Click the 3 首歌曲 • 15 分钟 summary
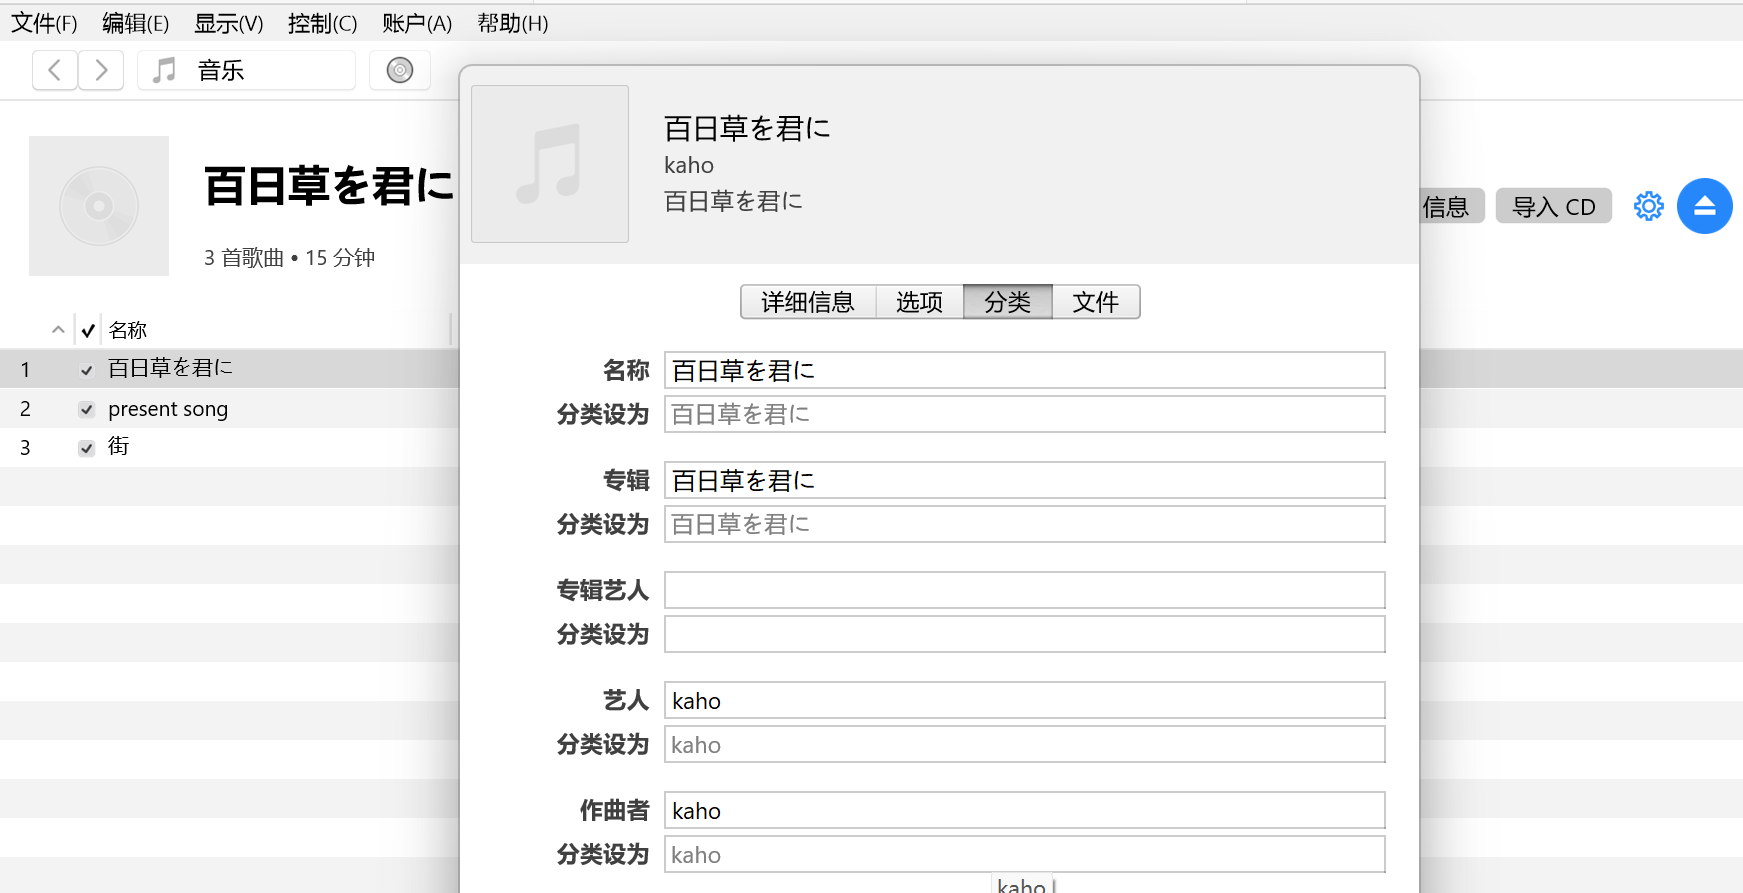Image resolution: width=1743 pixels, height=893 pixels. point(289,258)
